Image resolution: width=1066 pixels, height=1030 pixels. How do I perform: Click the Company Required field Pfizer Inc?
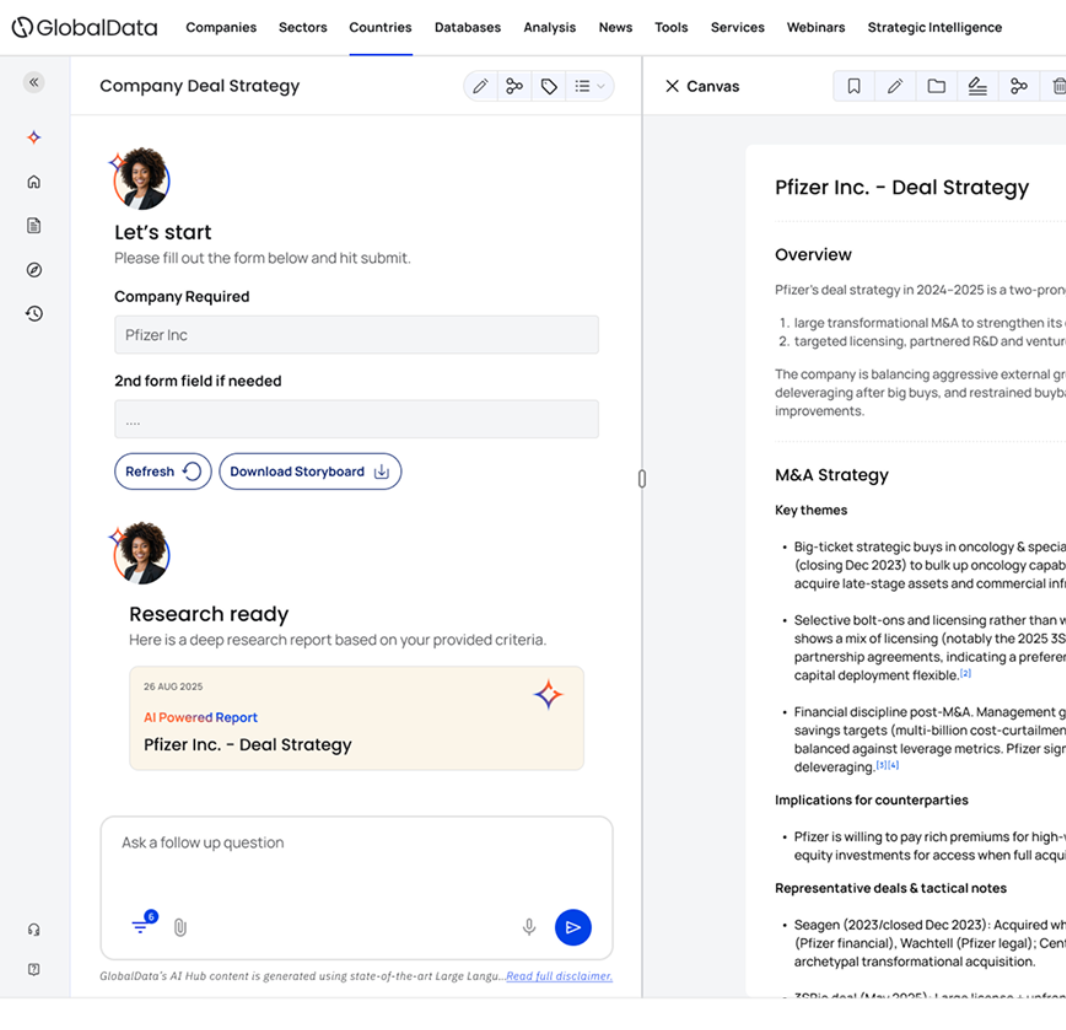click(356, 334)
